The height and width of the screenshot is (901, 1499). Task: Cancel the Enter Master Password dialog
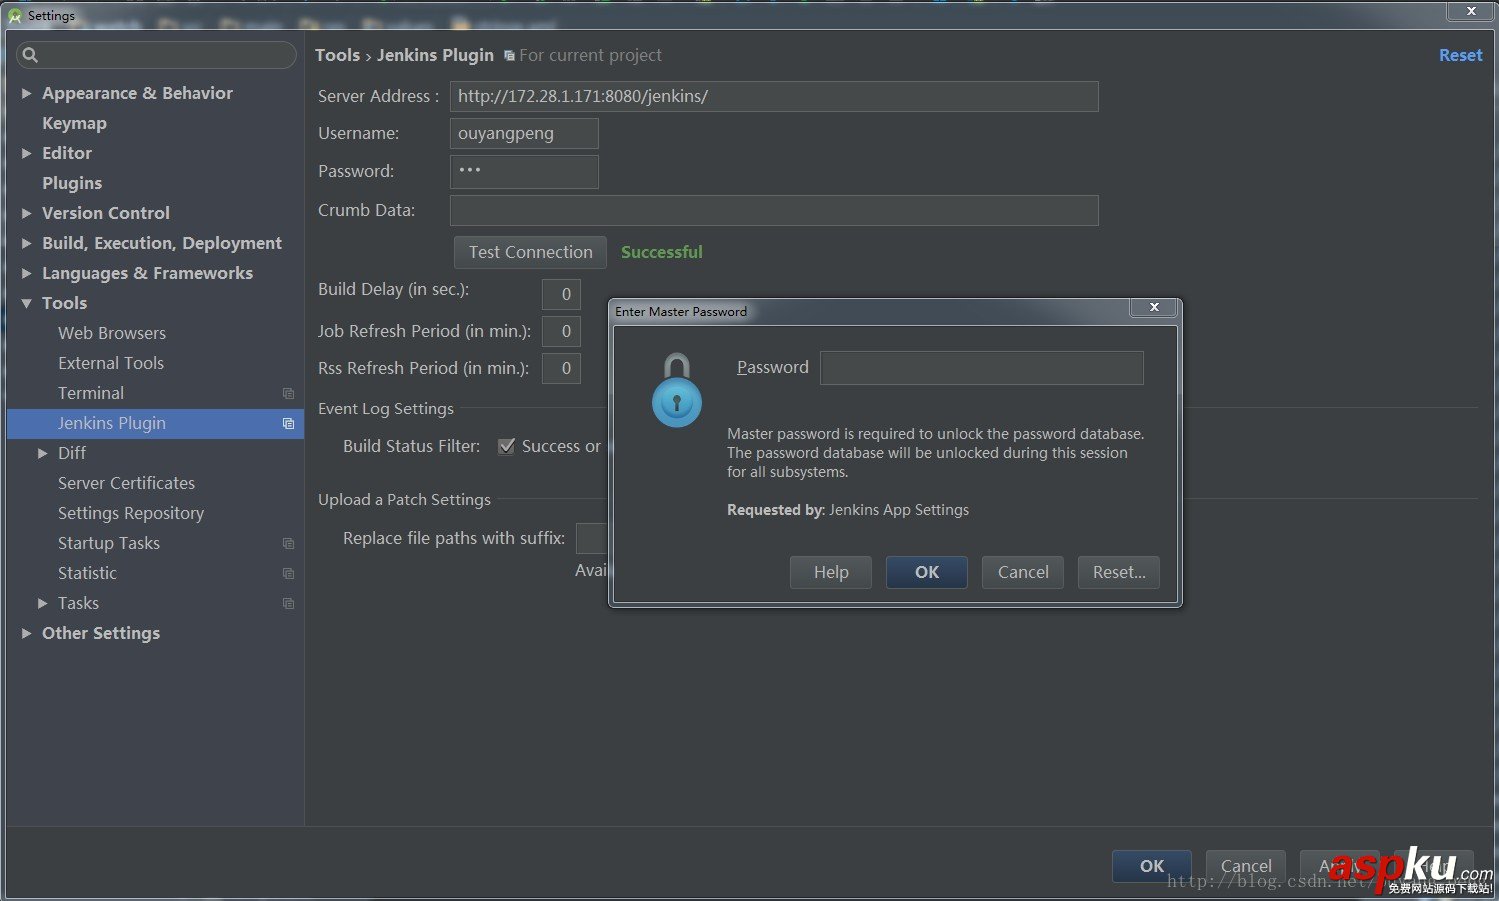(1022, 572)
